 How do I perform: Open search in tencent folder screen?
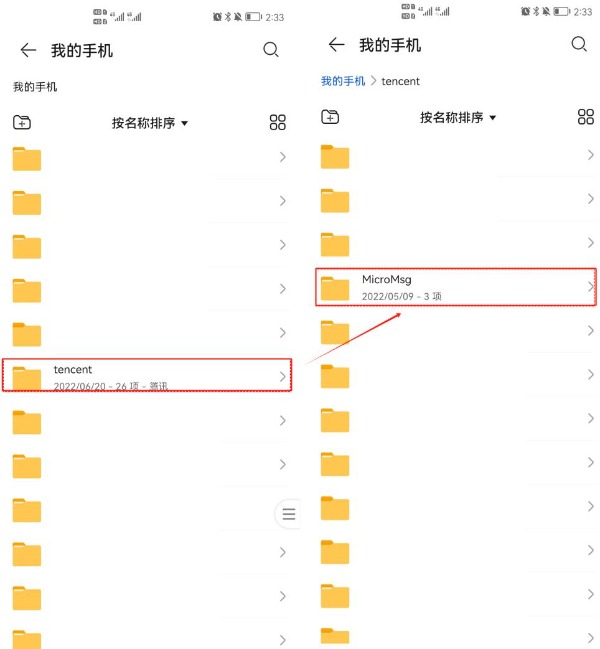[579, 44]
